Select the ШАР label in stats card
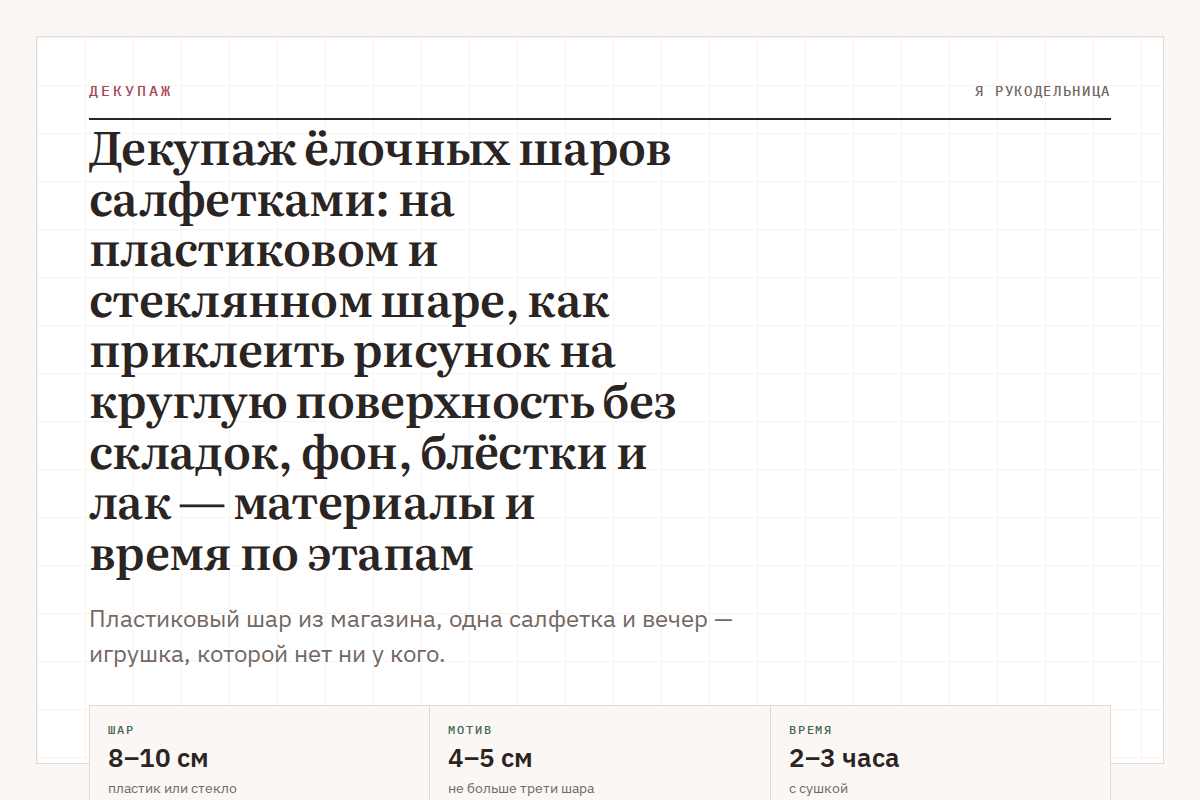The width and height of the screenshot is (1200, 800). (121, 730)
